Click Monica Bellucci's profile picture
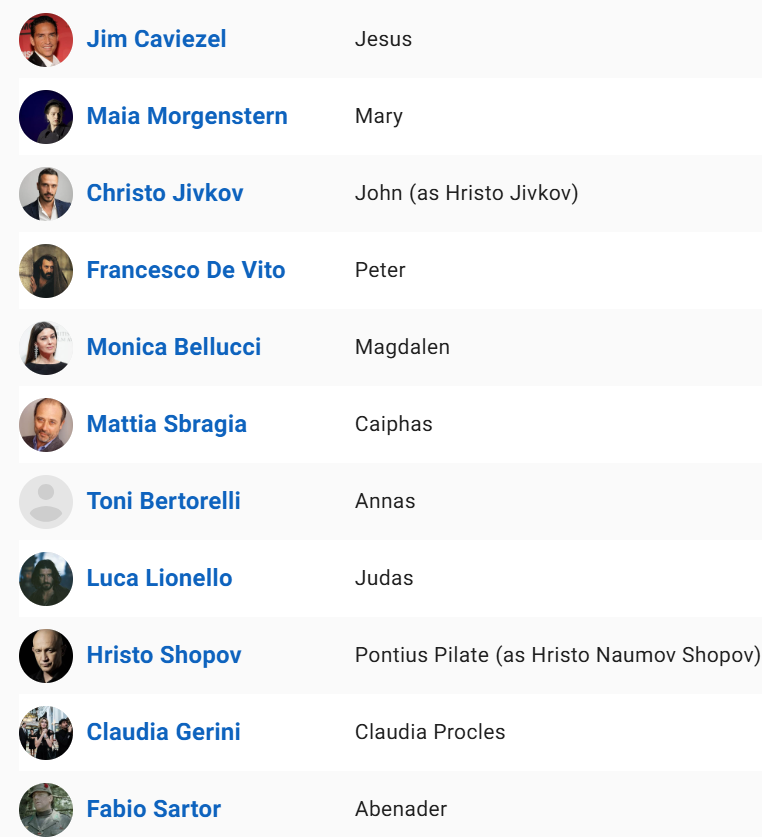This screenshot has width=762, height=837. point(46,348)
